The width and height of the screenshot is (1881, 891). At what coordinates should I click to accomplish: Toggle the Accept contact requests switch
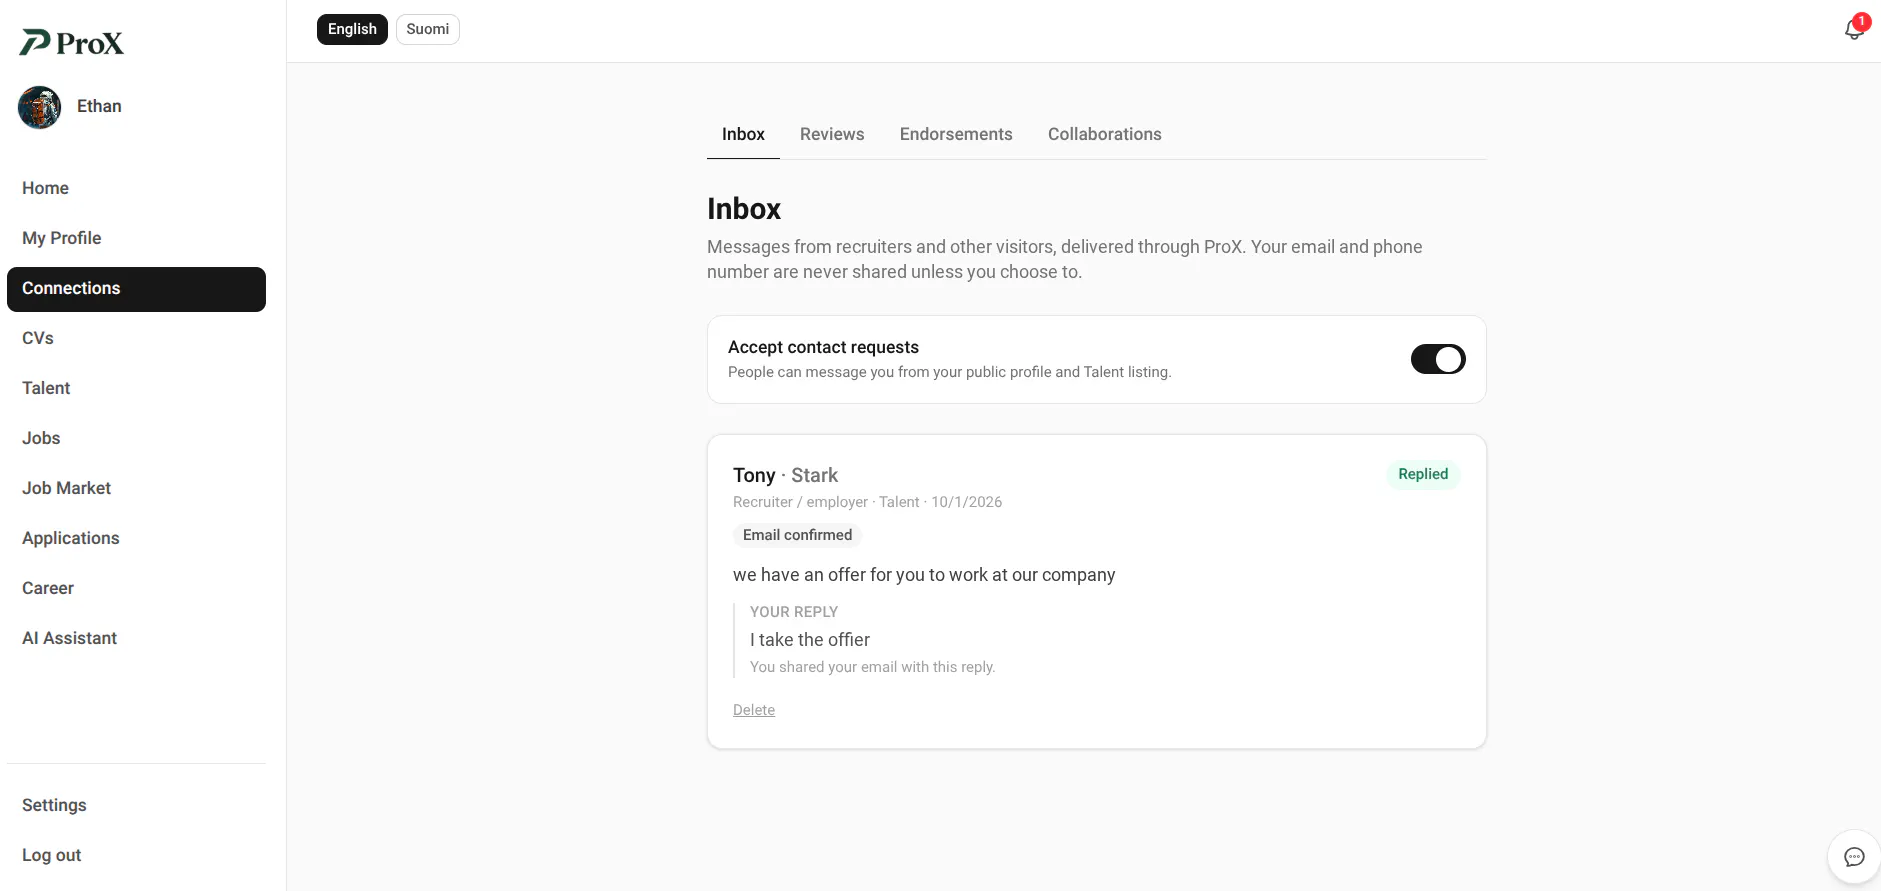click(1438, 359)
